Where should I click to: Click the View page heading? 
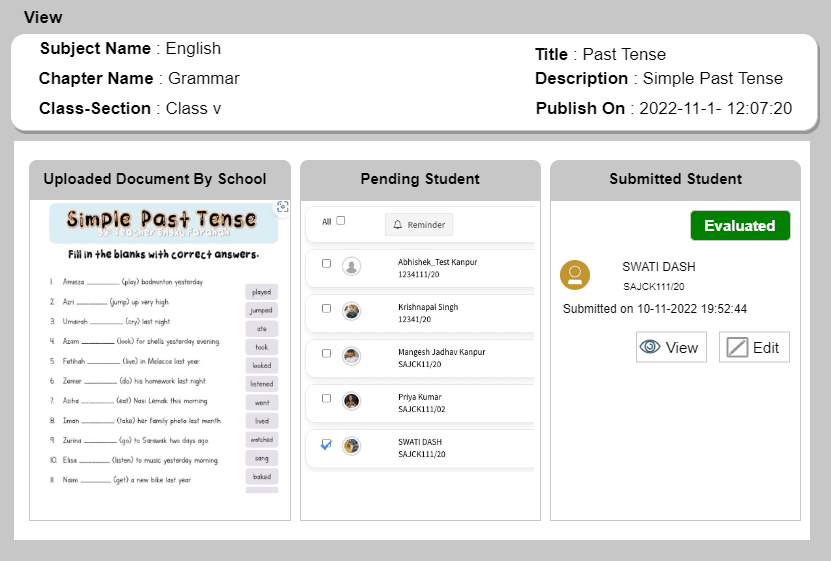click(43, 17)
